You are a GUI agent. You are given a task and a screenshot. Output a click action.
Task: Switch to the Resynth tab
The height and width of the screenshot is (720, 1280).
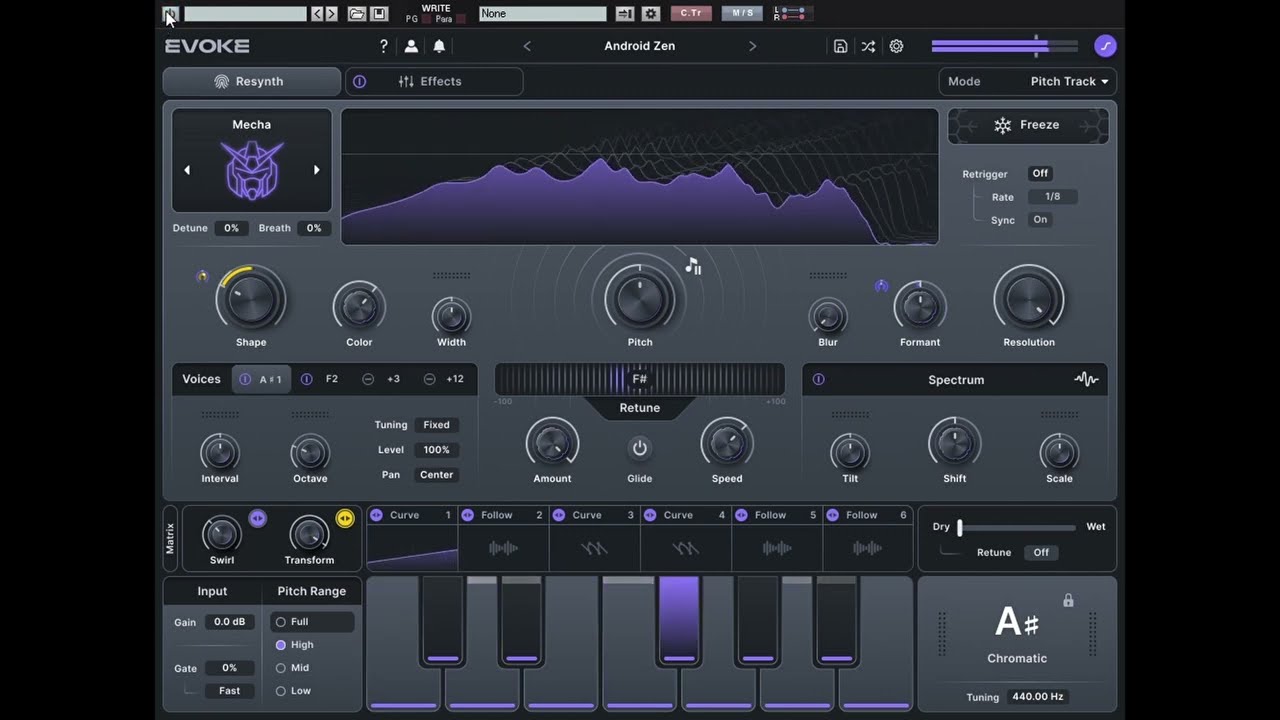point(251,82)
